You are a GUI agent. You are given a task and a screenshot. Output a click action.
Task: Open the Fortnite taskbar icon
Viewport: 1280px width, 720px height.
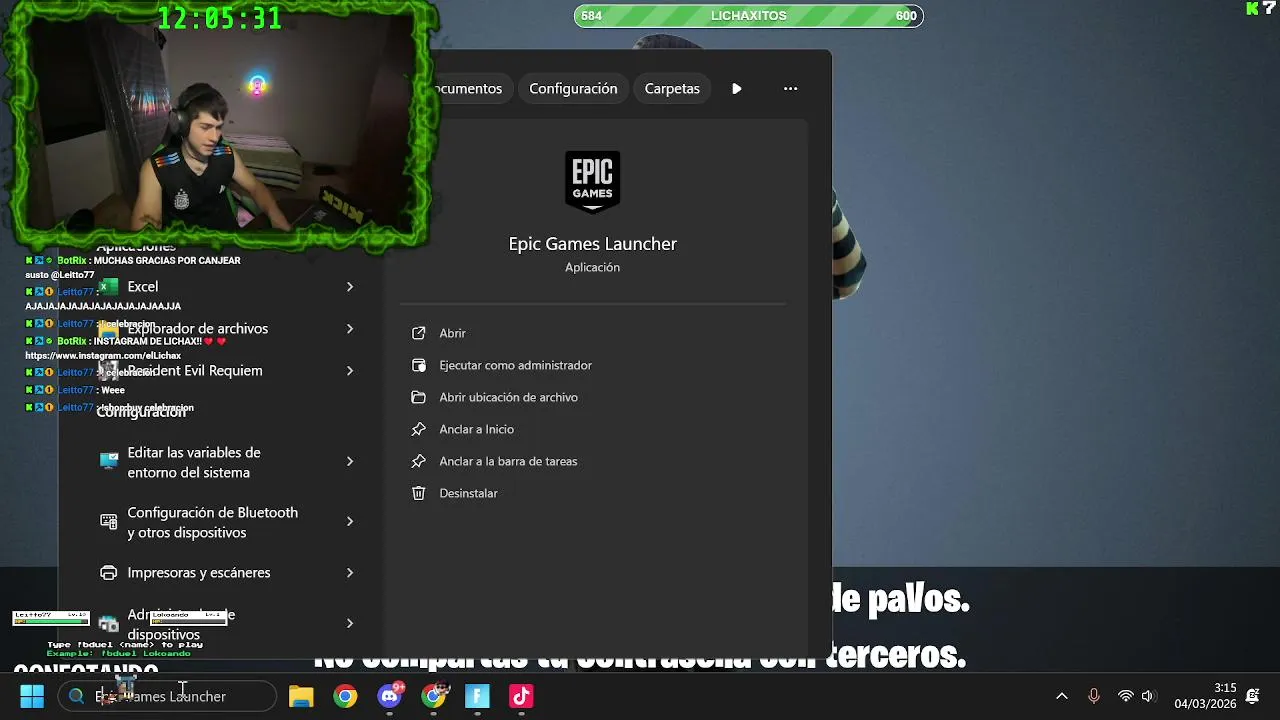point(477,696)
